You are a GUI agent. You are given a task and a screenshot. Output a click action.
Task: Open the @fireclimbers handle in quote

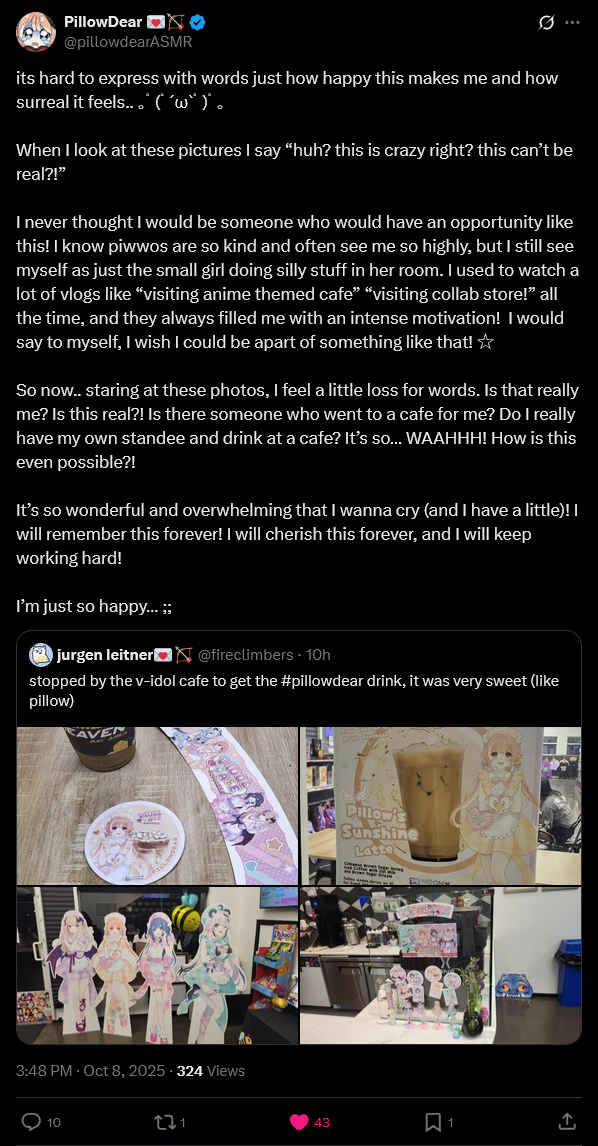click(245, 654)
